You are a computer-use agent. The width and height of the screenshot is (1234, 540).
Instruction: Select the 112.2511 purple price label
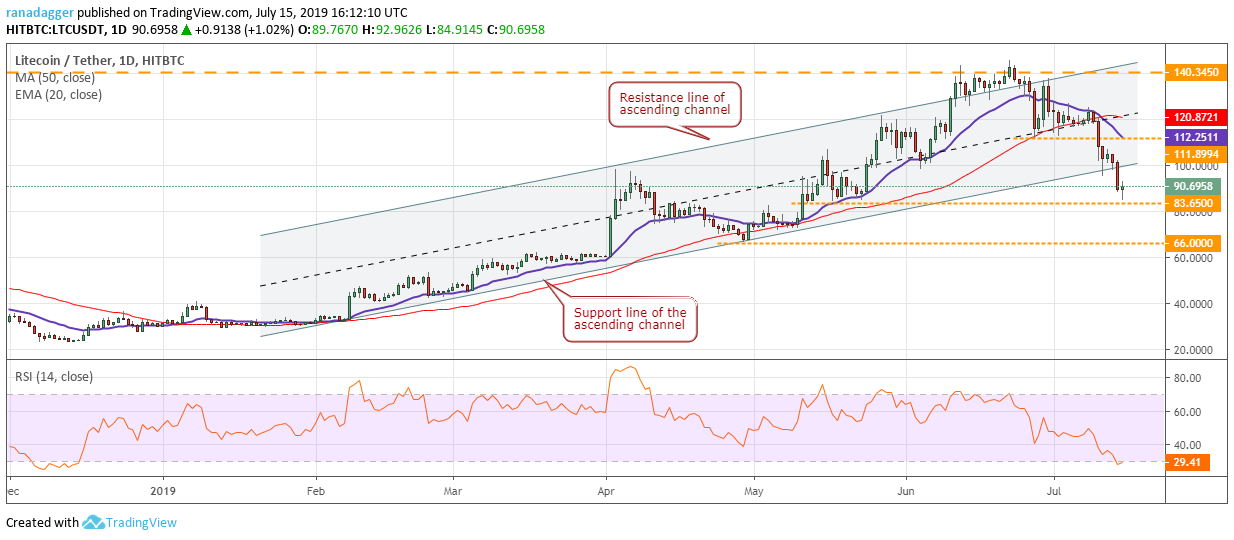1198,137
